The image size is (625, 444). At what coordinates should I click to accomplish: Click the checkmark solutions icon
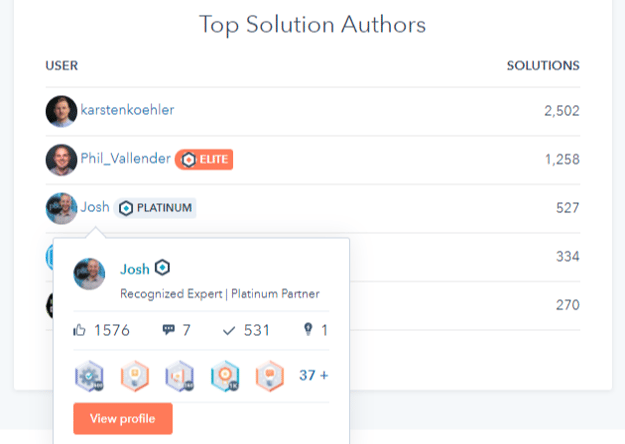[x=230, y=330]
